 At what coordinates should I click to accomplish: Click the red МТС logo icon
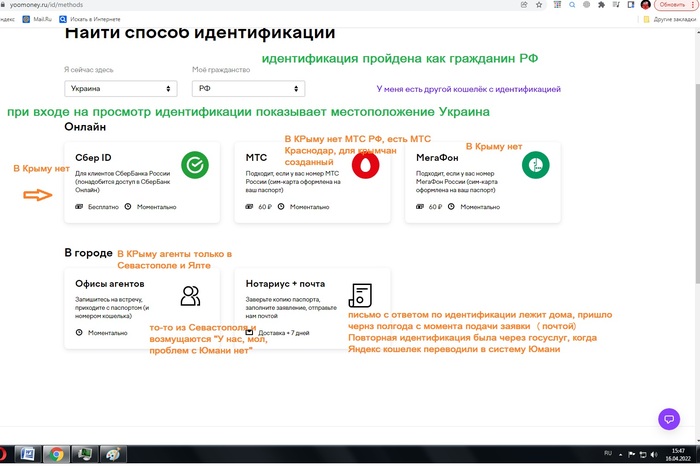pos(366,166)
